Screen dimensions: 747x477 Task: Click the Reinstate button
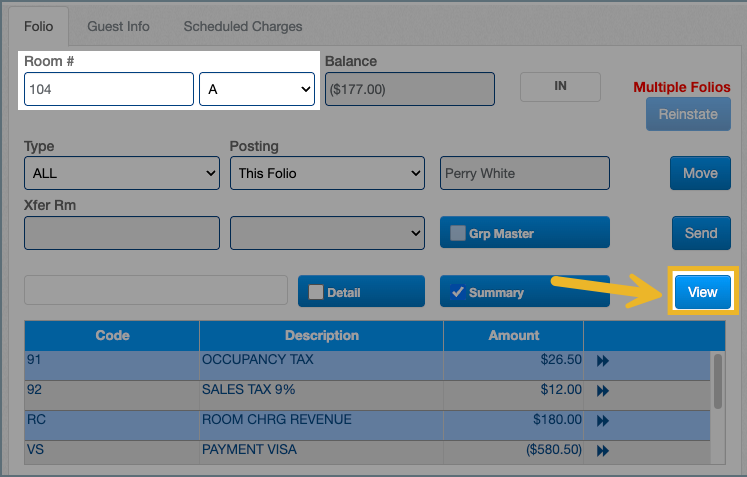(688, 114)
